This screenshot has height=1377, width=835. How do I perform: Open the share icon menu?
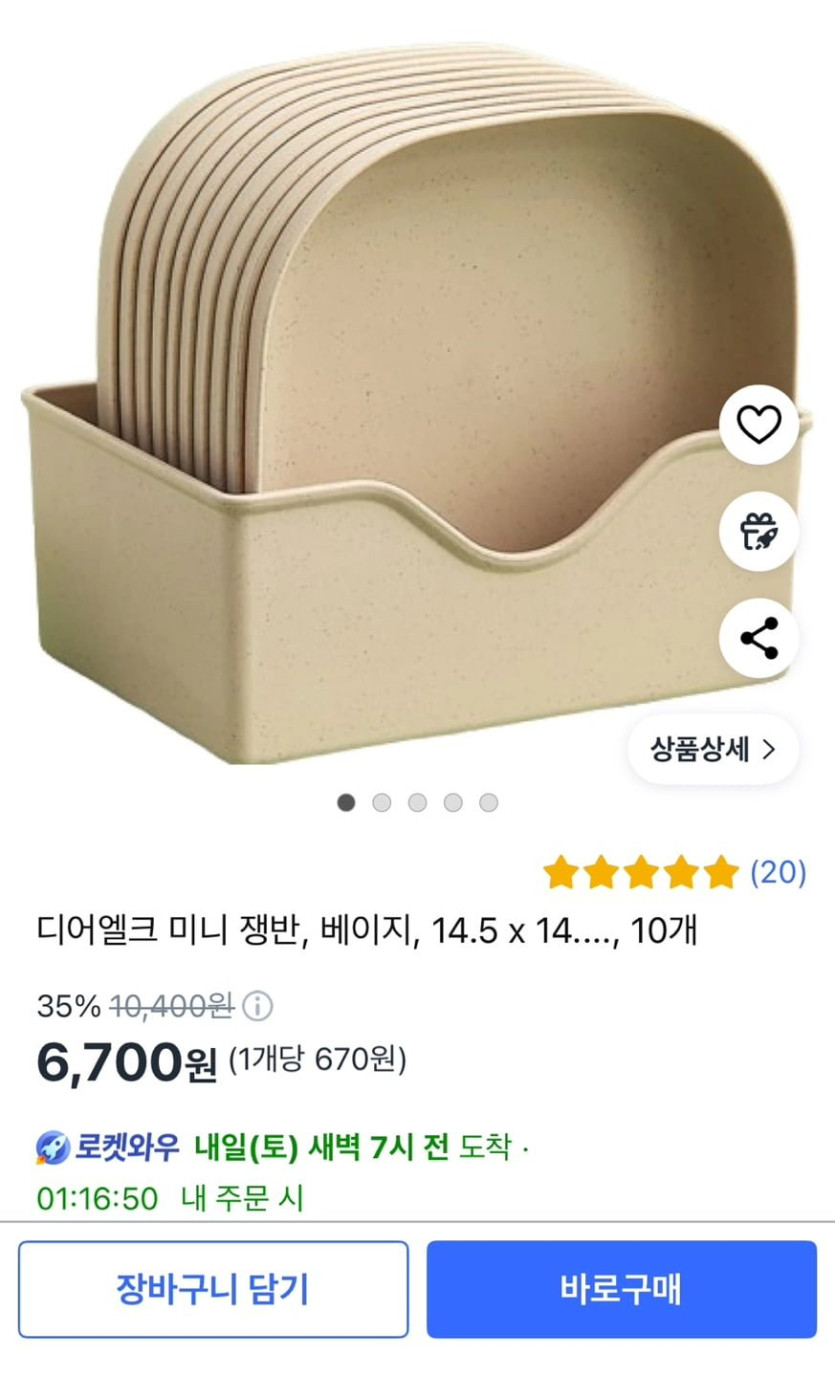(758, 638)
